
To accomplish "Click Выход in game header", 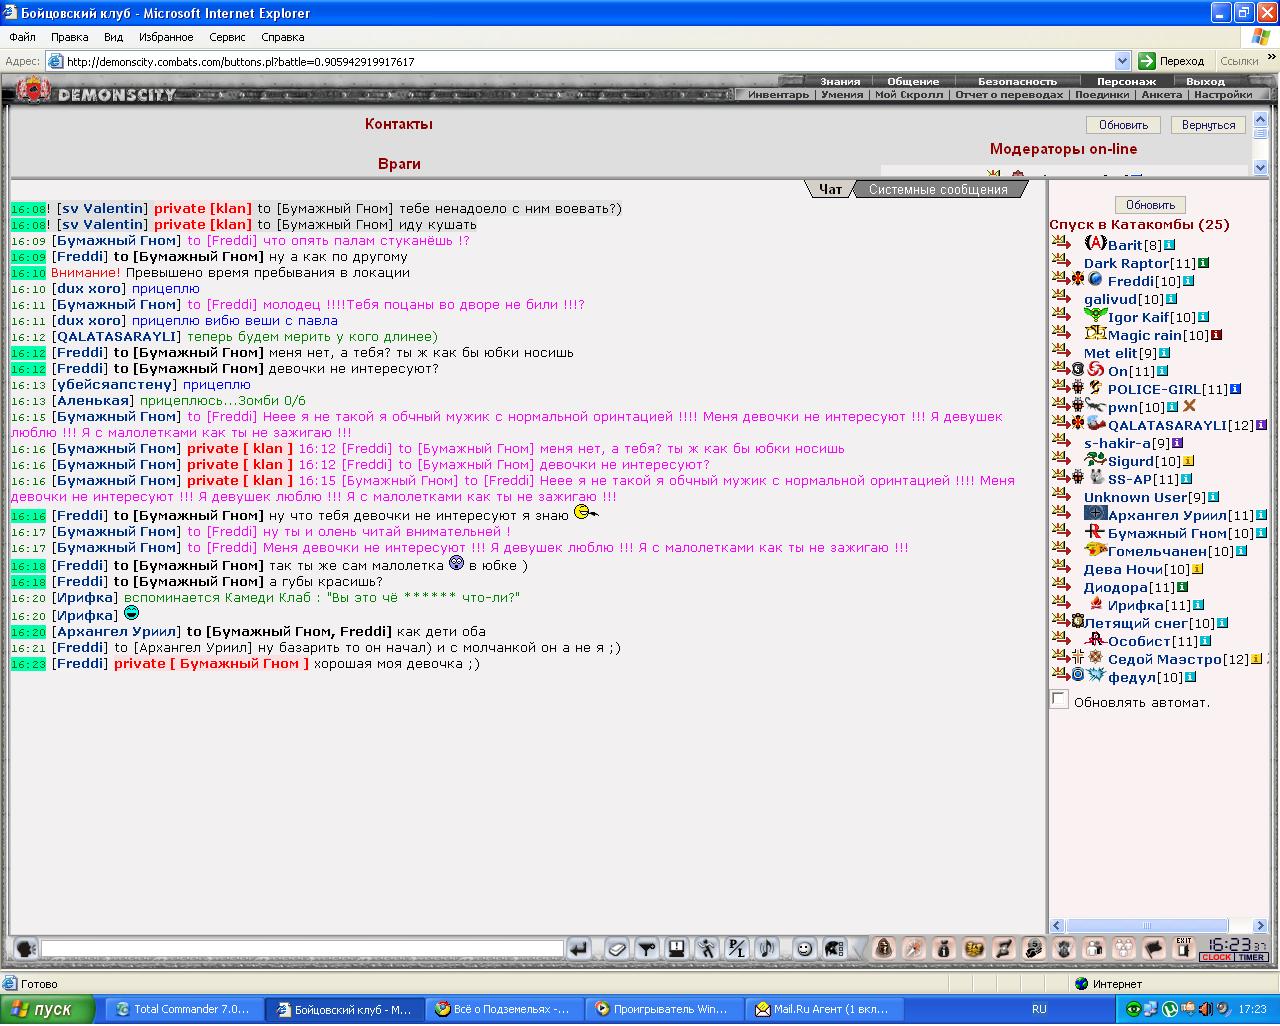I will (x=1205, y=81).
